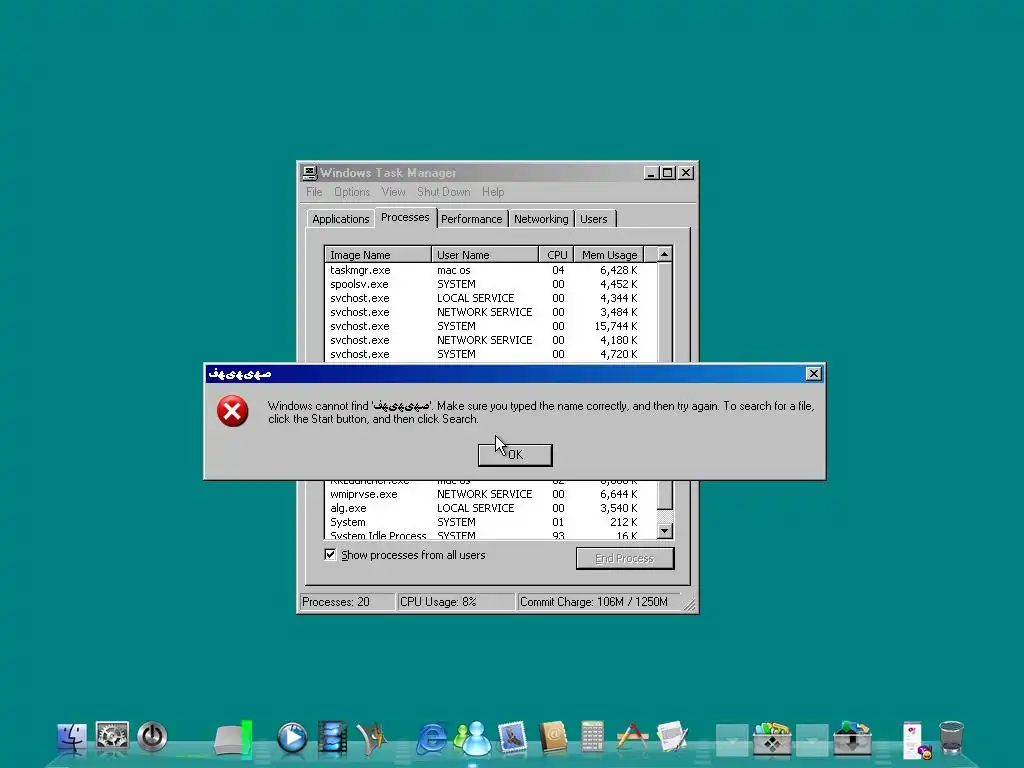Open the View menu
Viewport: 1024px width, 768px height.
click(393, 192)
